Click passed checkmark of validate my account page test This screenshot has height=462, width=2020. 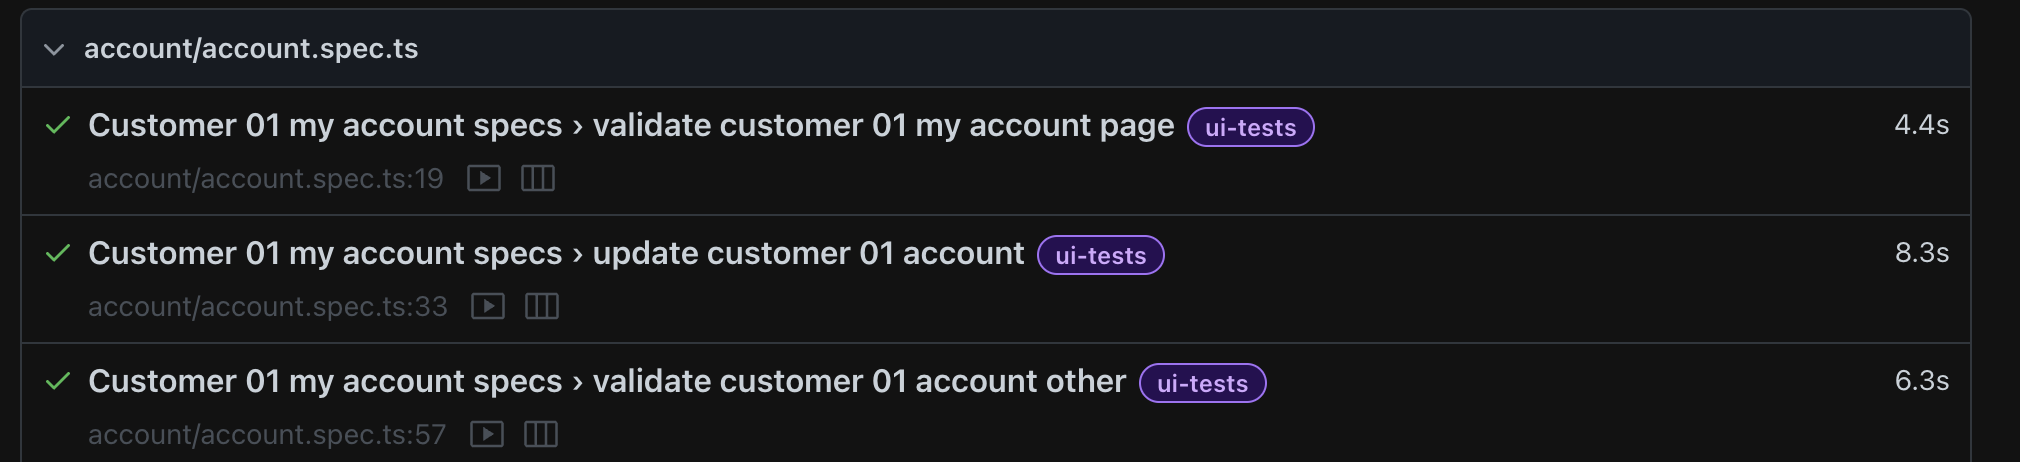pyautogui.click(x=58, y=126)
